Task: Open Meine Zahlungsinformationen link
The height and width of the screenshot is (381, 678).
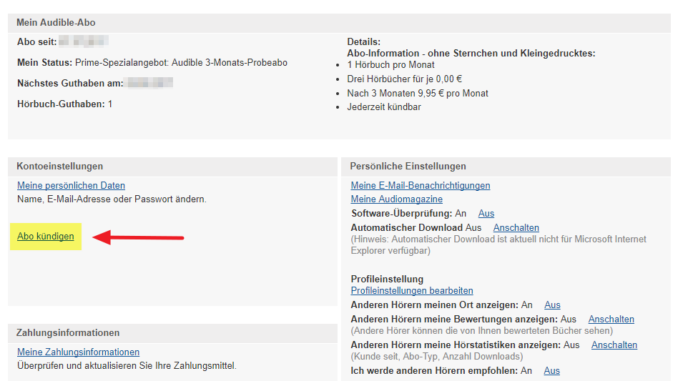Action: [78, 352]
